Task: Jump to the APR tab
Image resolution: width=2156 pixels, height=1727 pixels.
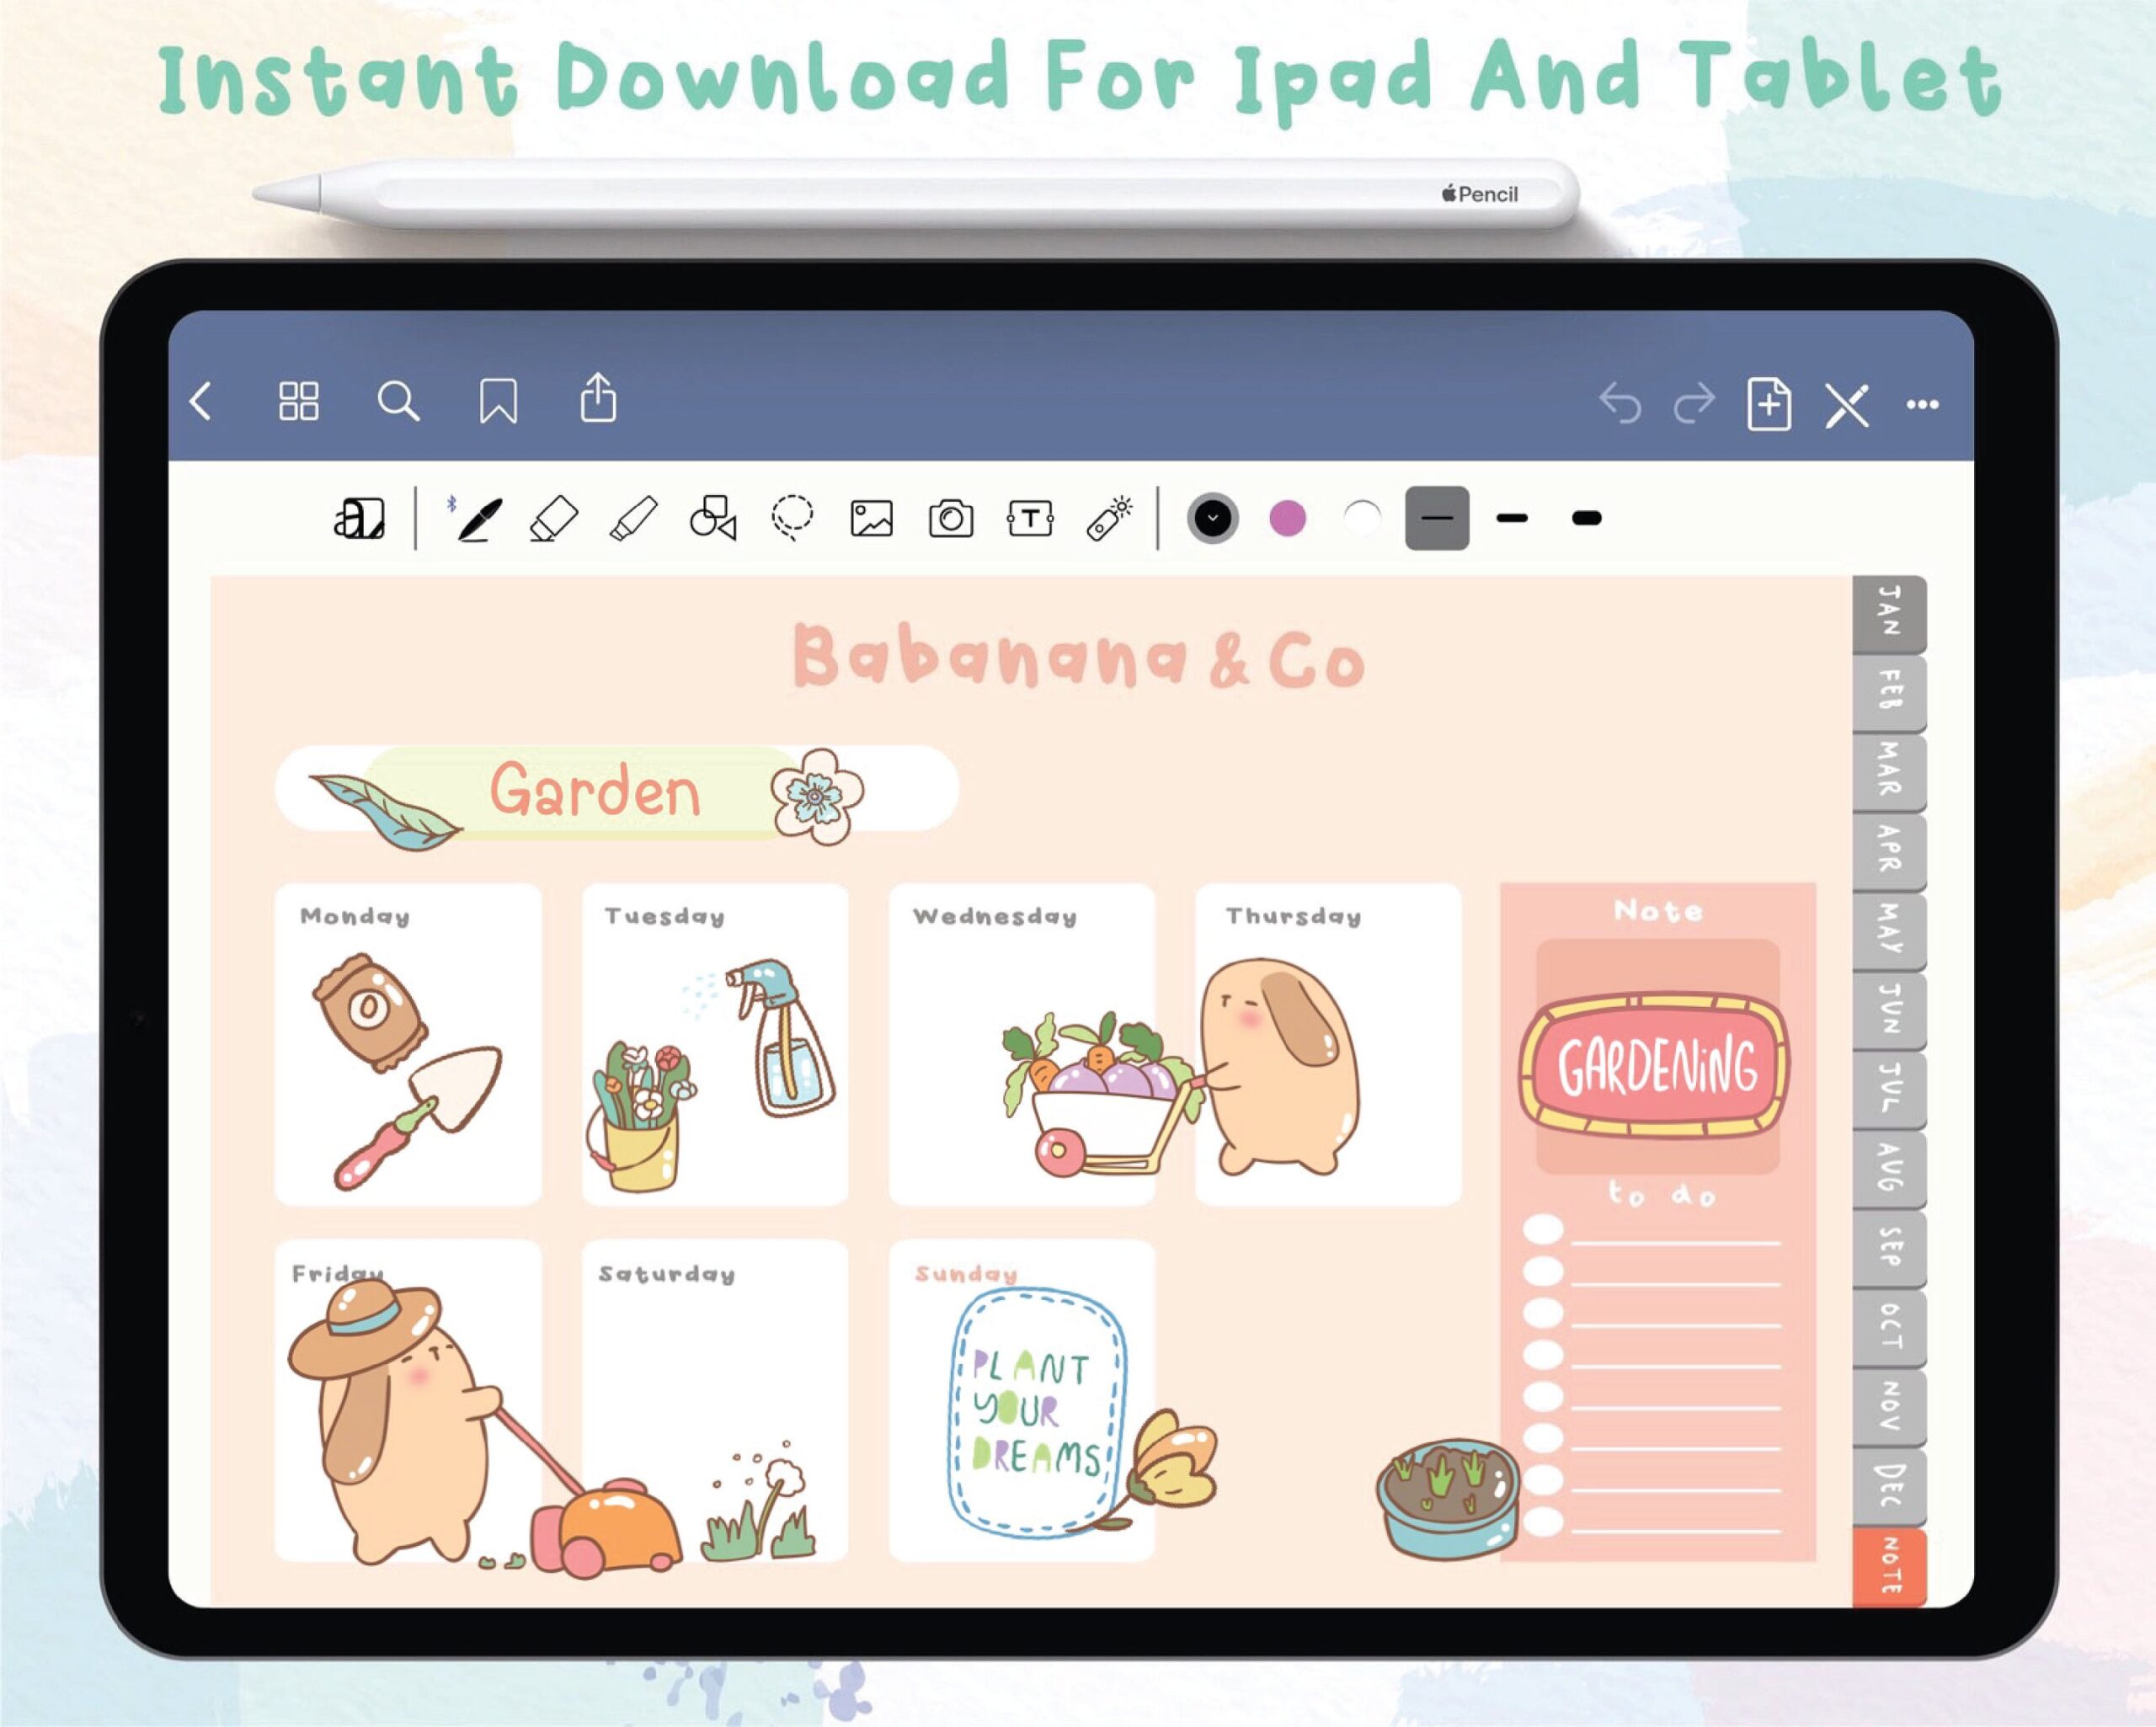Action: tap(1889, 851)
